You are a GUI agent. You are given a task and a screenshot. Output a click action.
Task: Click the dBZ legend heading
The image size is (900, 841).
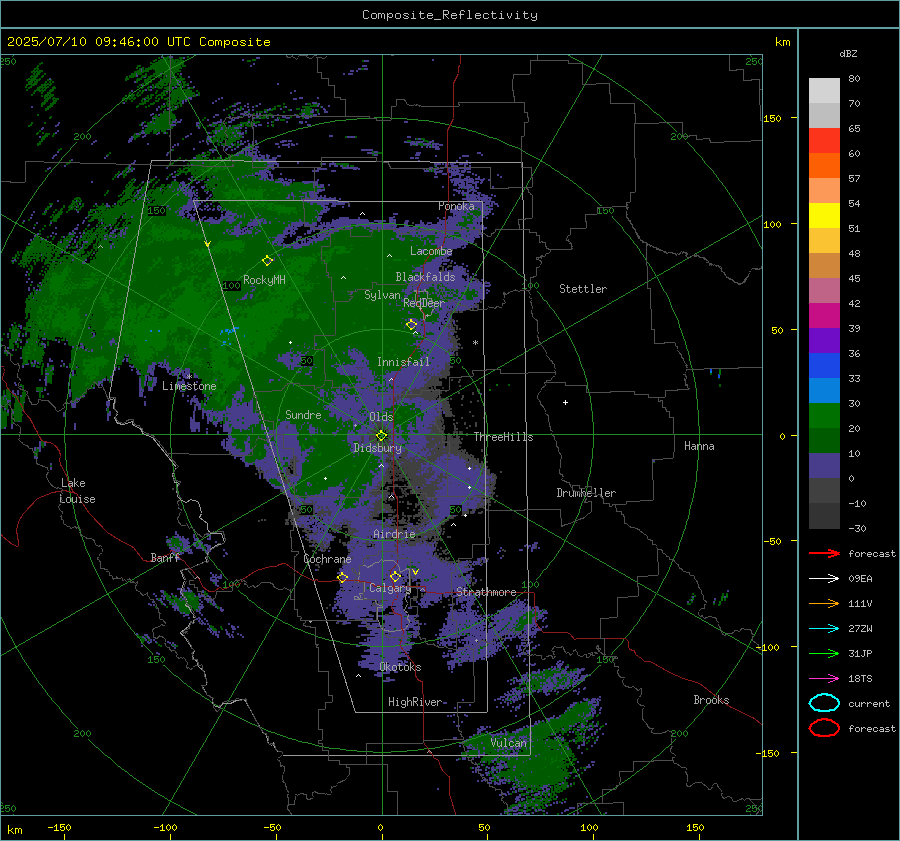click(x=848, y=53)
